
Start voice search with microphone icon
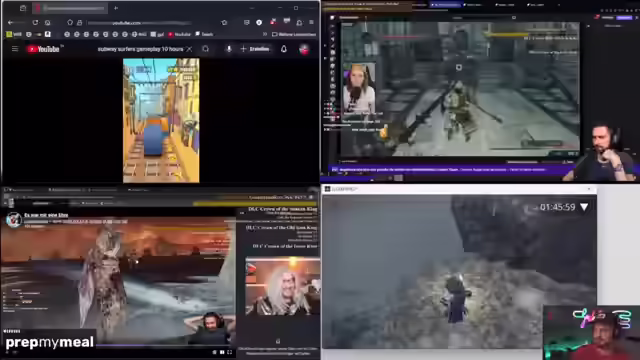[229, 49]
